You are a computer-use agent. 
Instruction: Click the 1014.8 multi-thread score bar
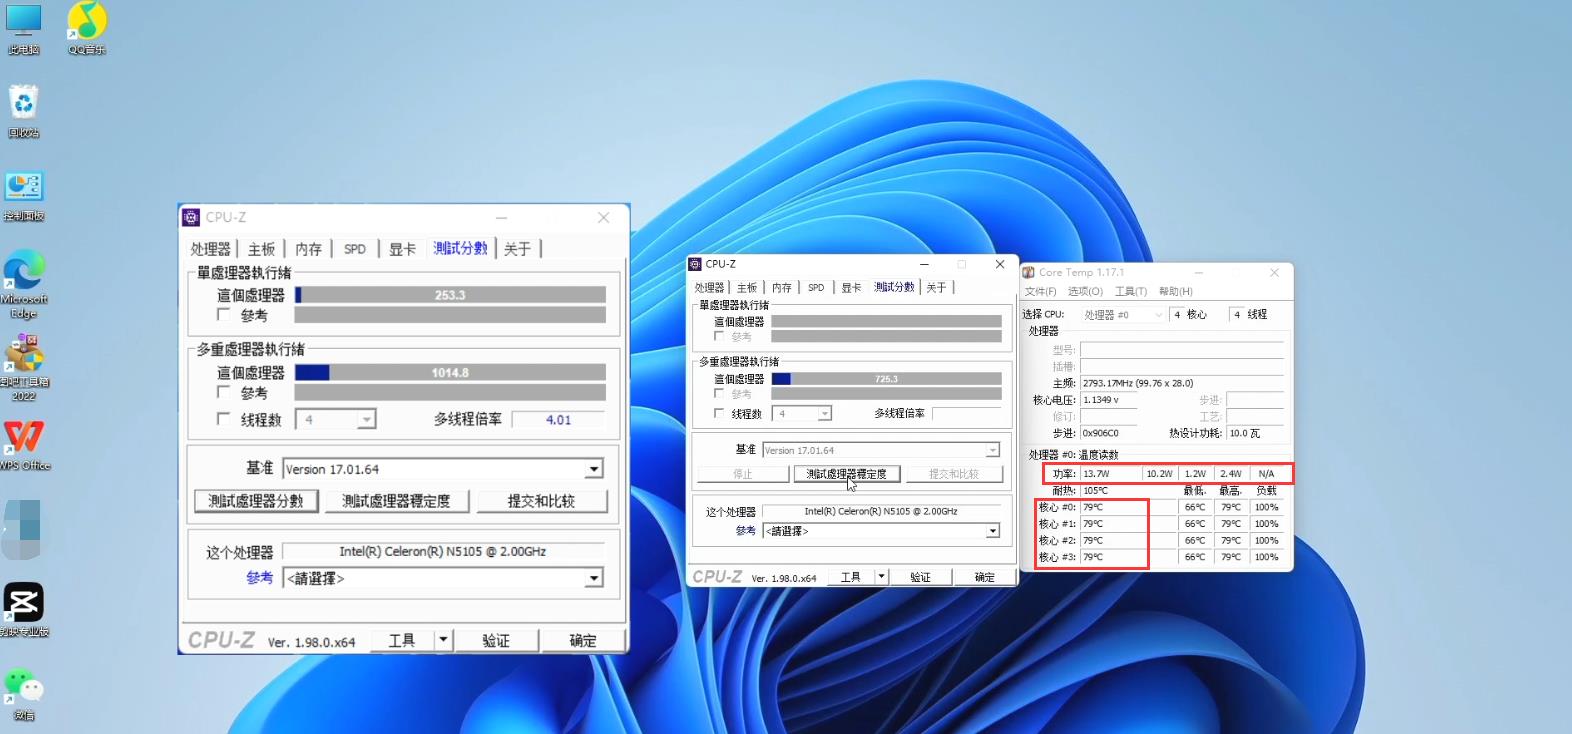pos(450,372)
